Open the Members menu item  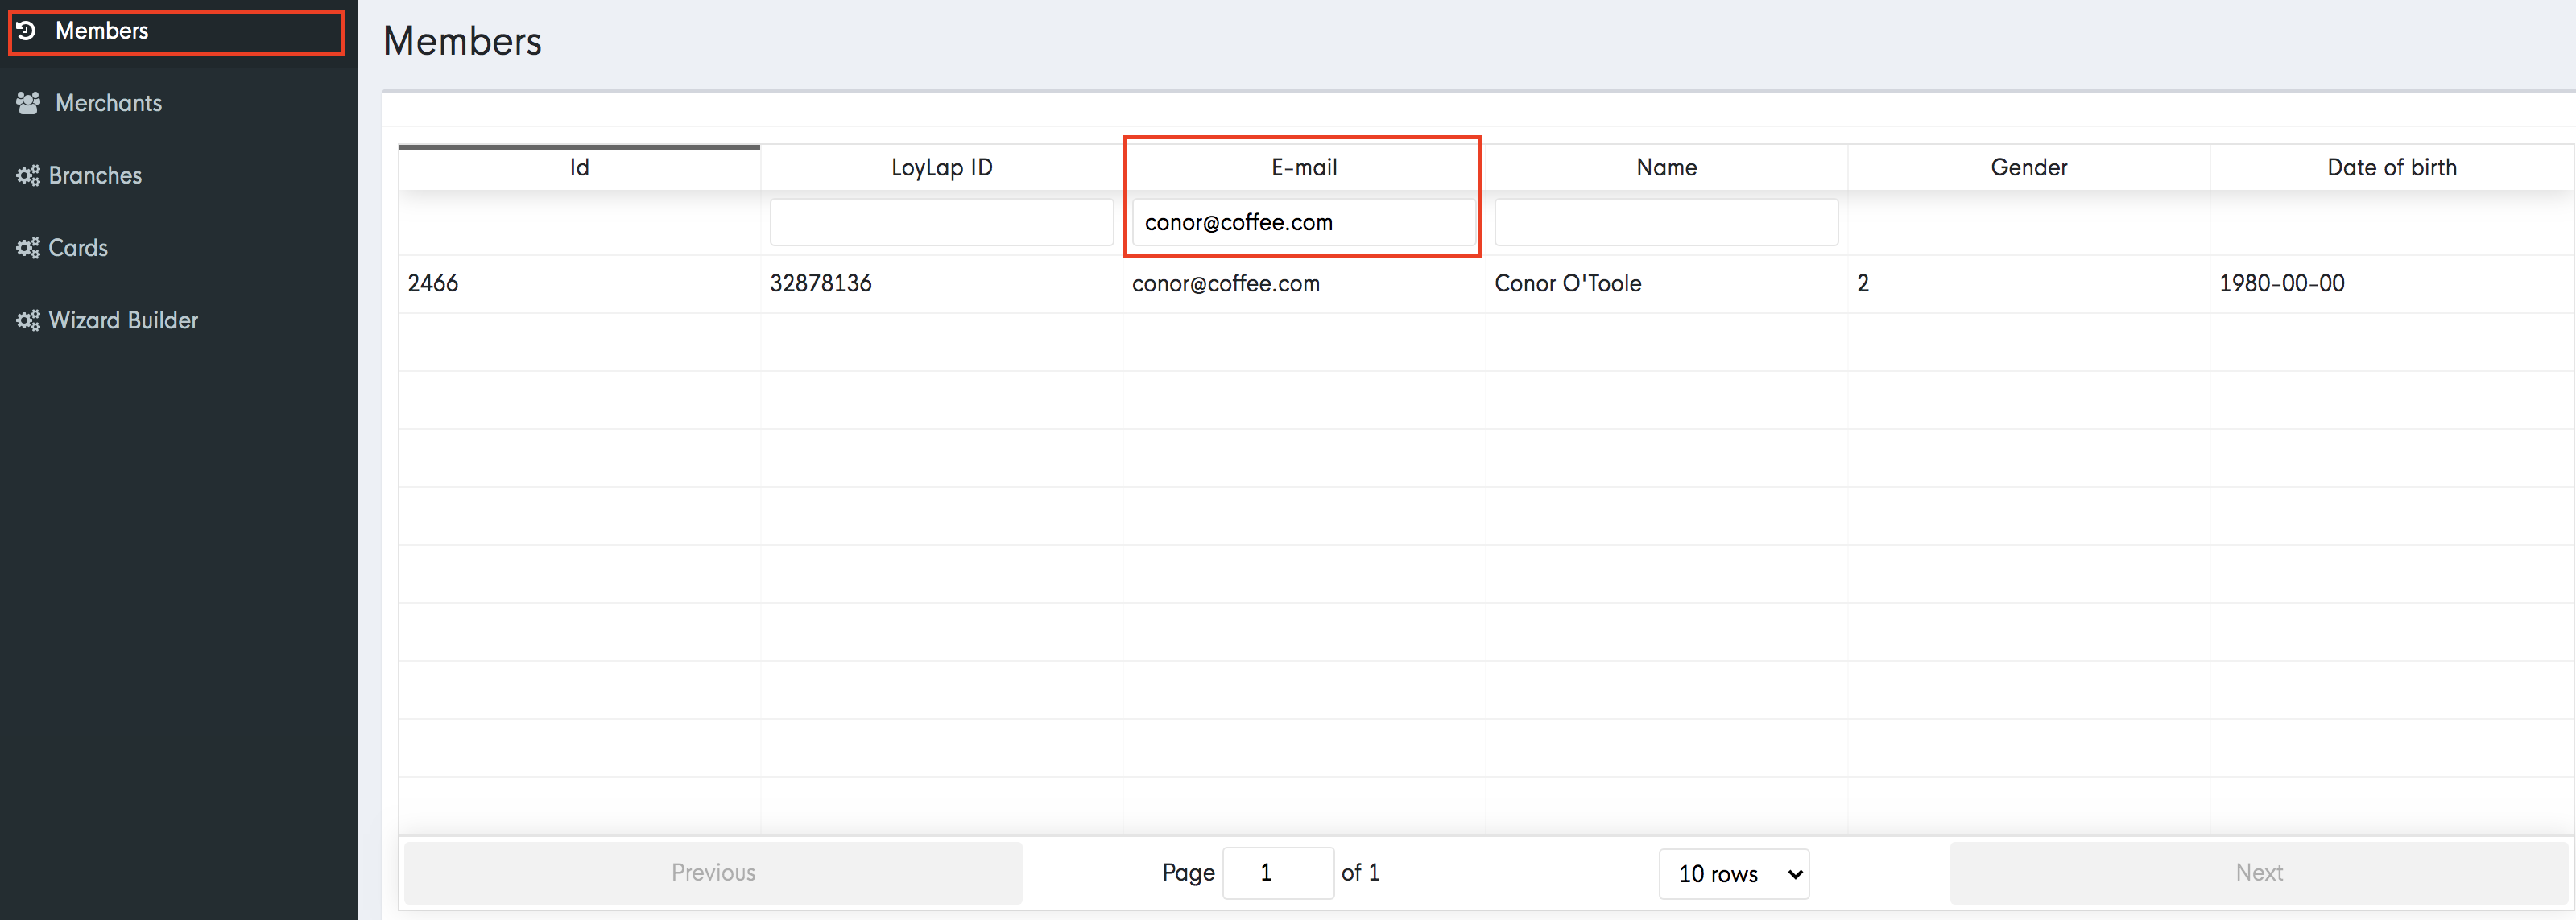pyautogui.click(x=177, y=32)
